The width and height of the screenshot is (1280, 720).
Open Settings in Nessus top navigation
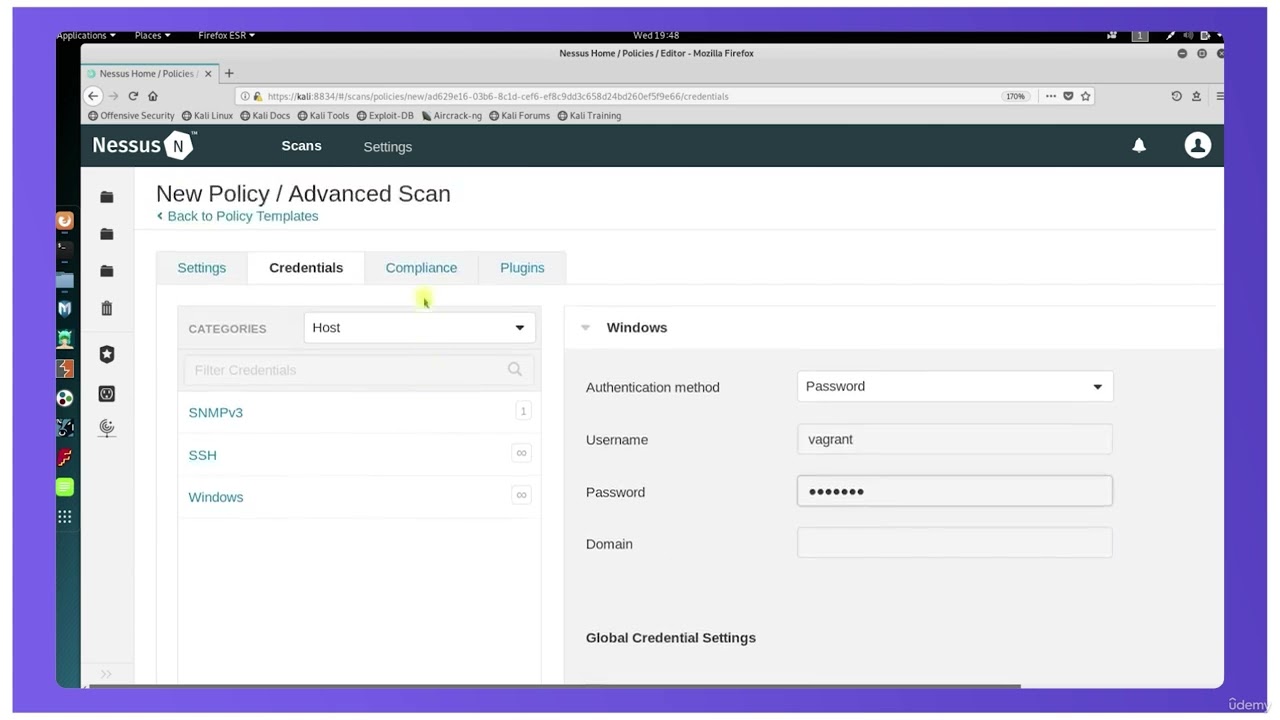click(388, 147)
